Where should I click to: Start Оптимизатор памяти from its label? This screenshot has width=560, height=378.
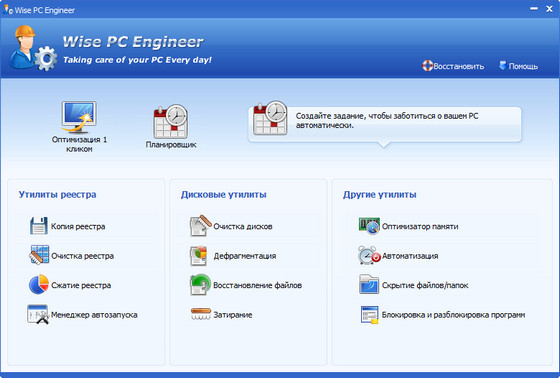point(420,226)
